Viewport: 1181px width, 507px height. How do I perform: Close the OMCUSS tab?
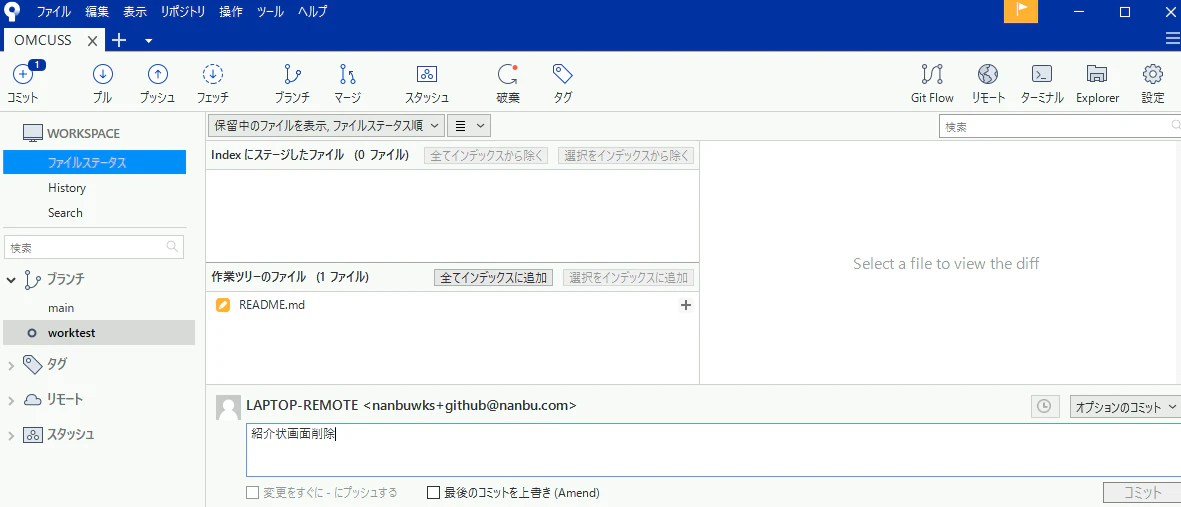93,41
